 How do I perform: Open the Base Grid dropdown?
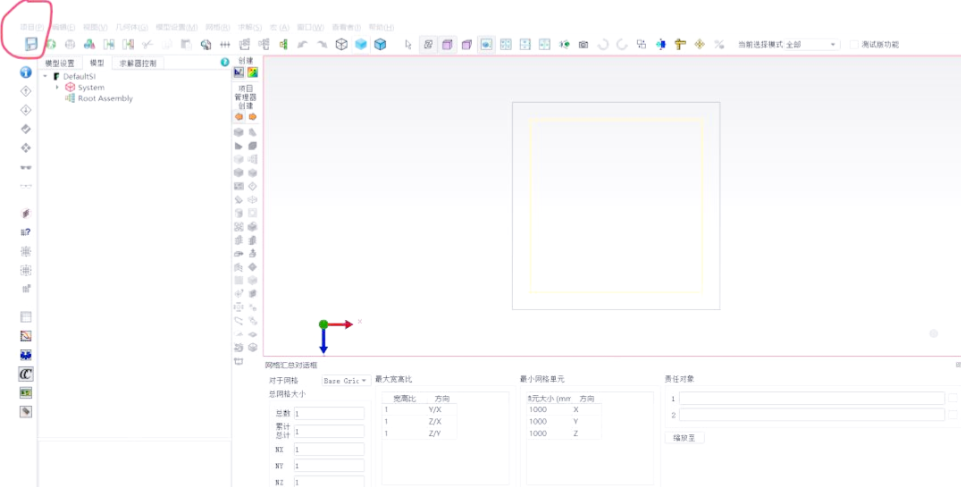pyautogui.click(x=346, y=380)
